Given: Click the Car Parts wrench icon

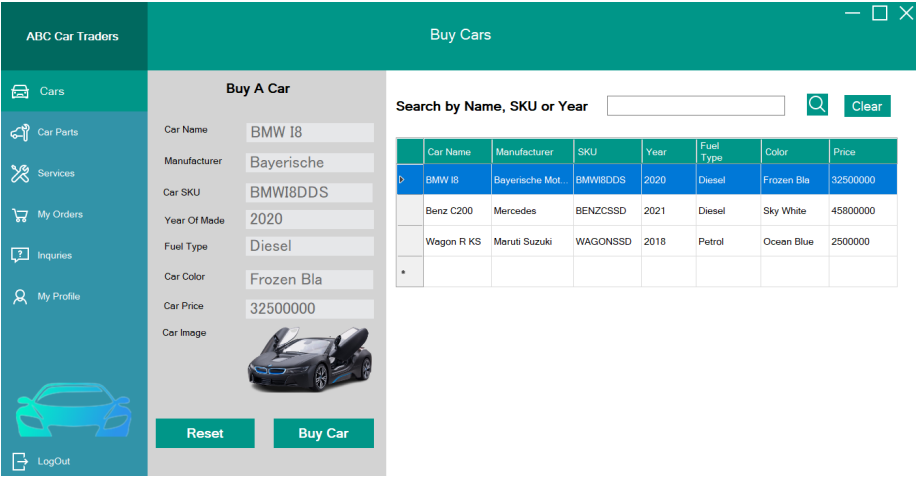Looking at the screenshot, I should pyautogui.click(x=20, y=133).
